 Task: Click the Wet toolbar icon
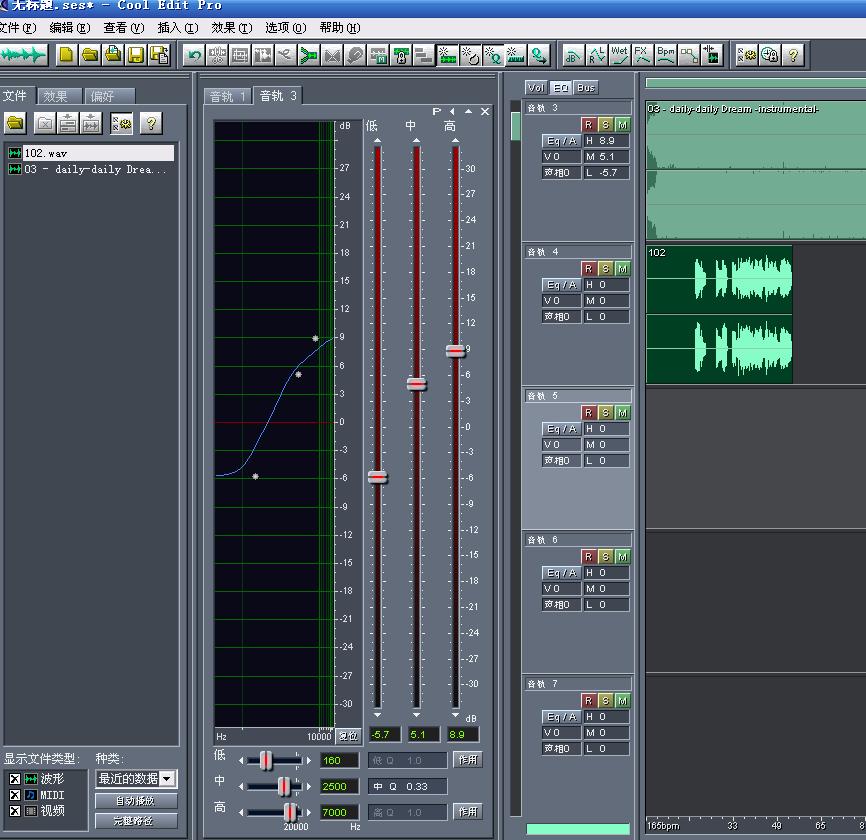619,55
